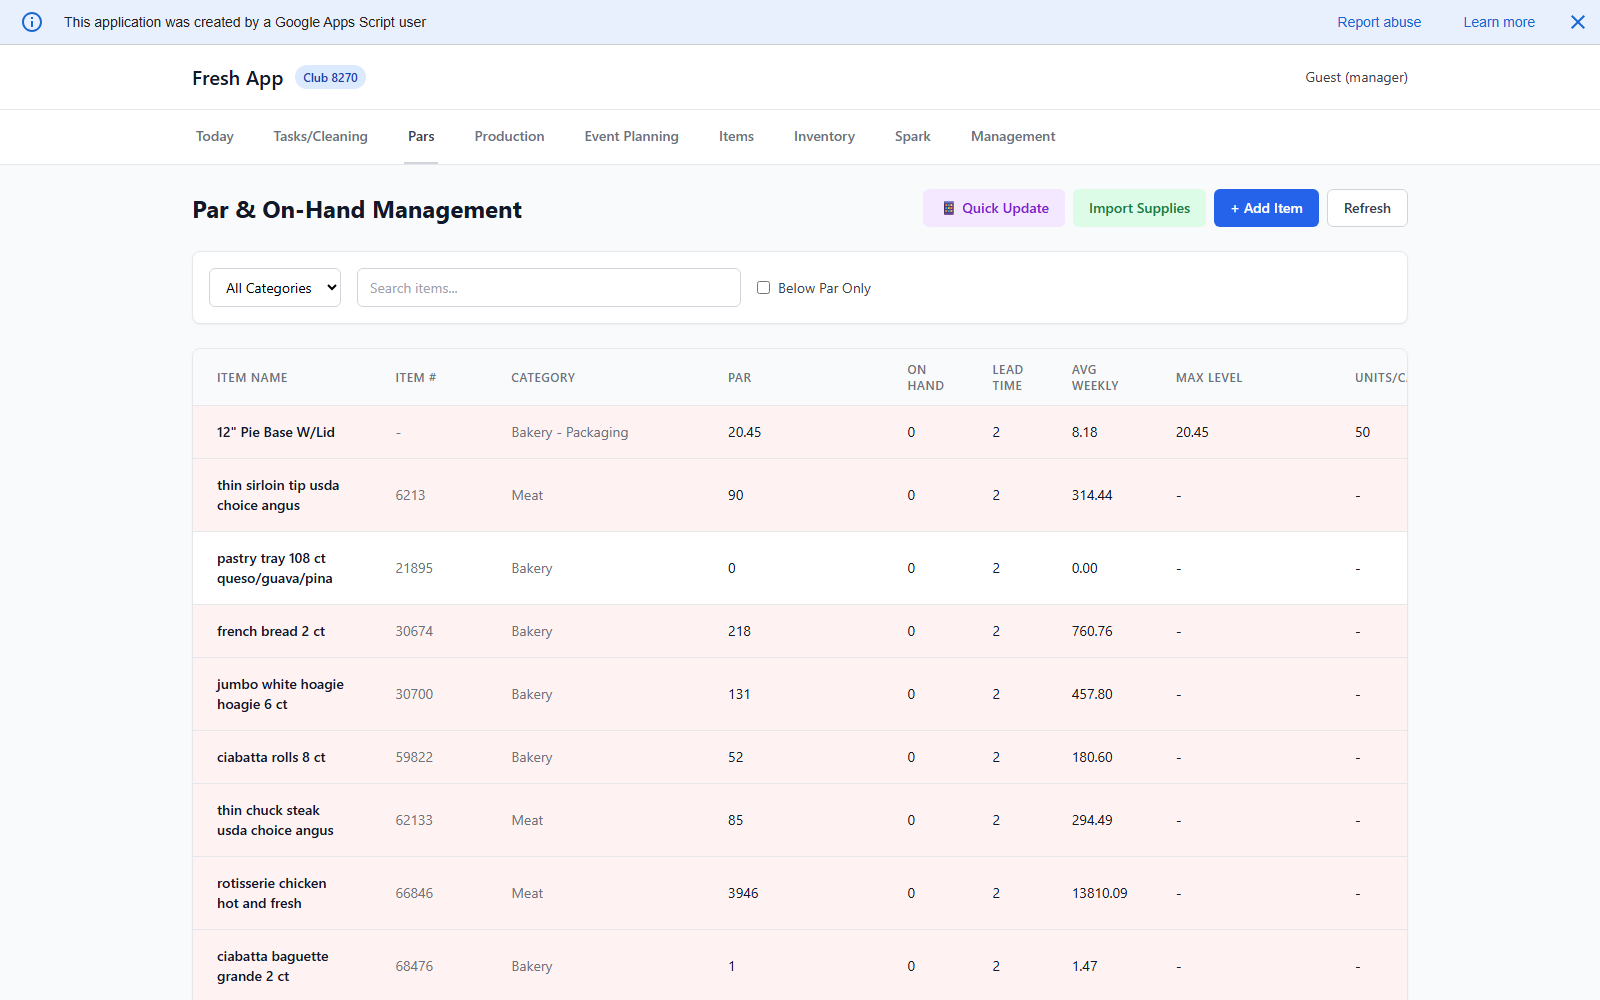Click the Refresh button

[x=1366, y=208]
